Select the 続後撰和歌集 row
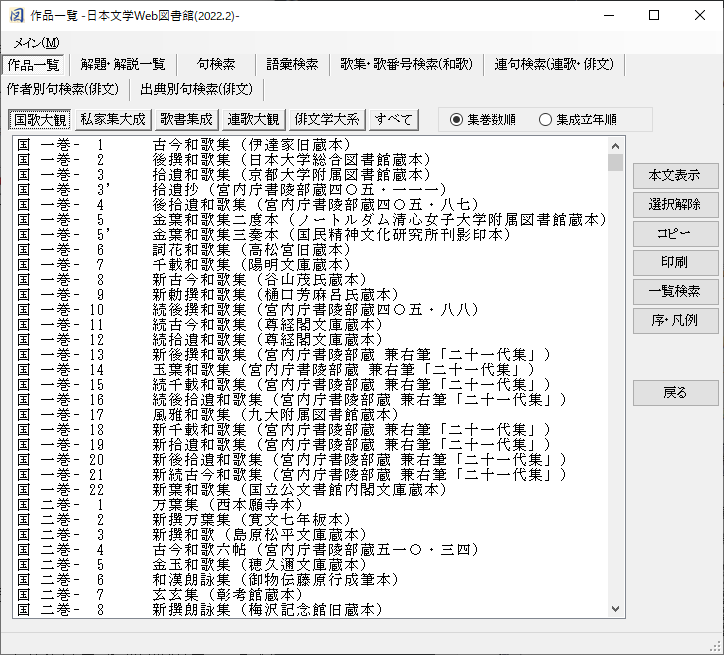 310,310
